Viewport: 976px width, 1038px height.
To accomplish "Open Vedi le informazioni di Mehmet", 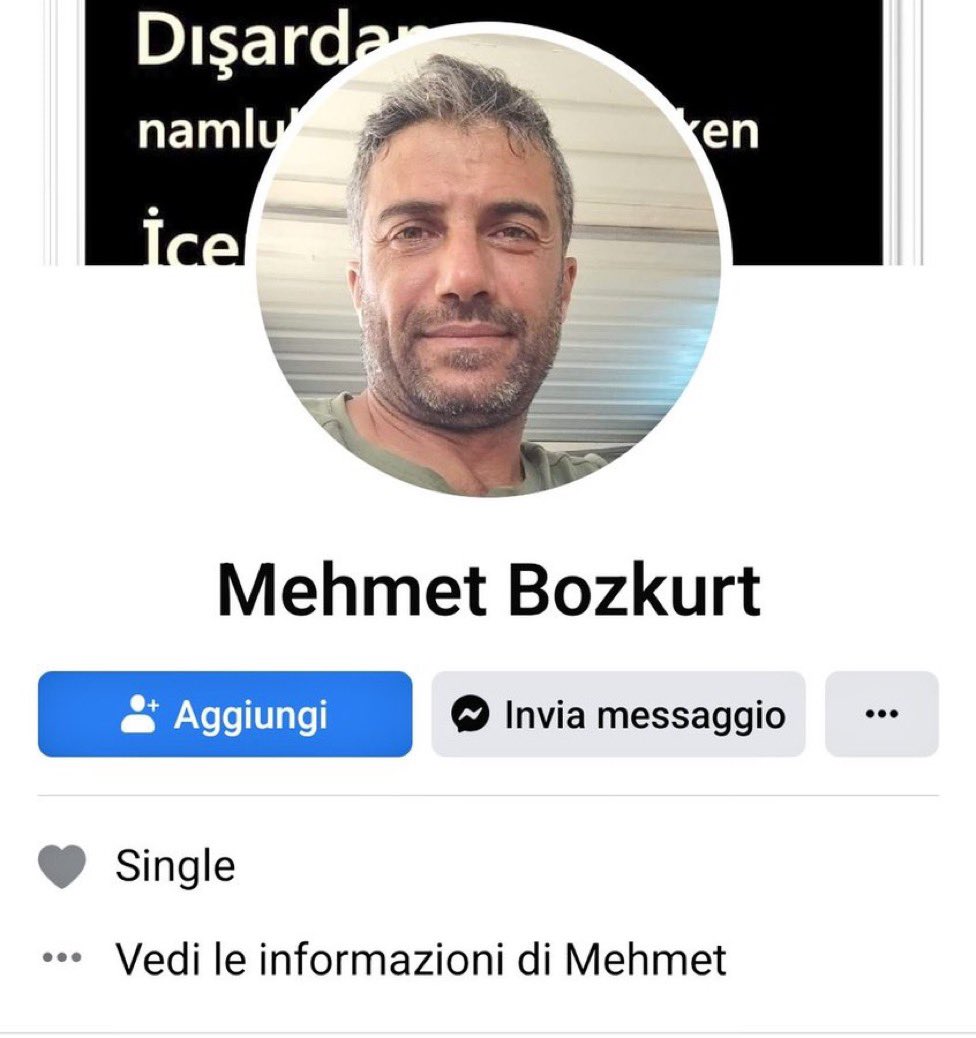I will click(421, 959).
